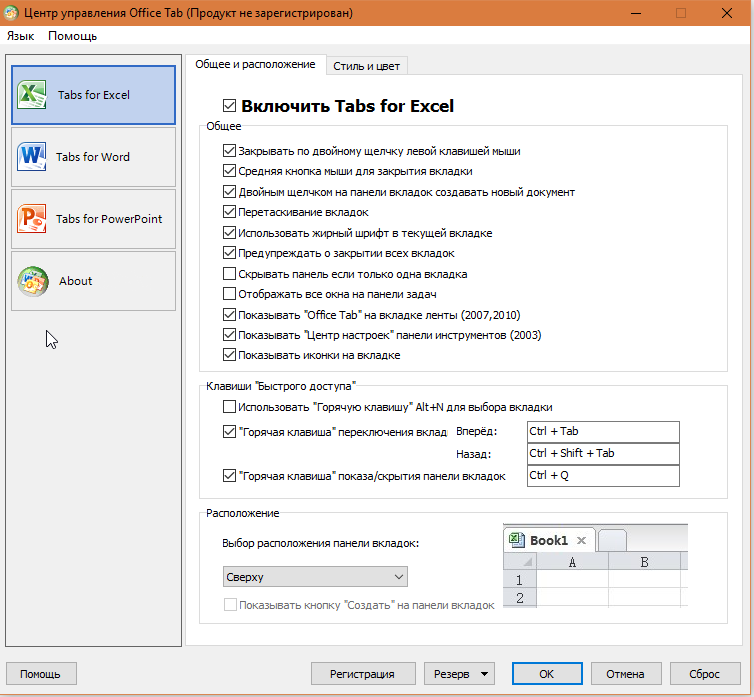Uncheck Предупреждать о закрытии всех вкладок
The height and width of the screenshot is (697, 754).
pos(229,253)
